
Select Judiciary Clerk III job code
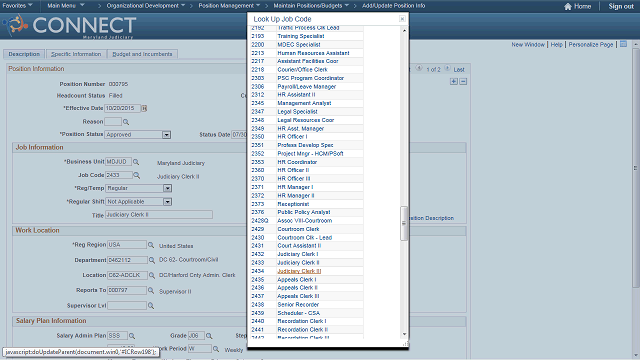(x=299, y=271)
